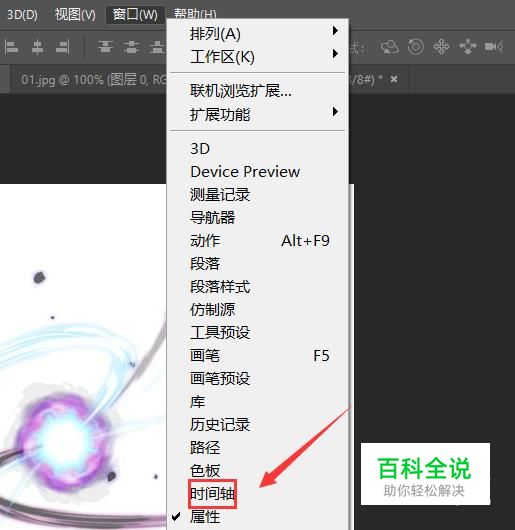The height and width of the screenshot is (530, 515).
Task: Click align left edges icon
Action: (11, 47)
